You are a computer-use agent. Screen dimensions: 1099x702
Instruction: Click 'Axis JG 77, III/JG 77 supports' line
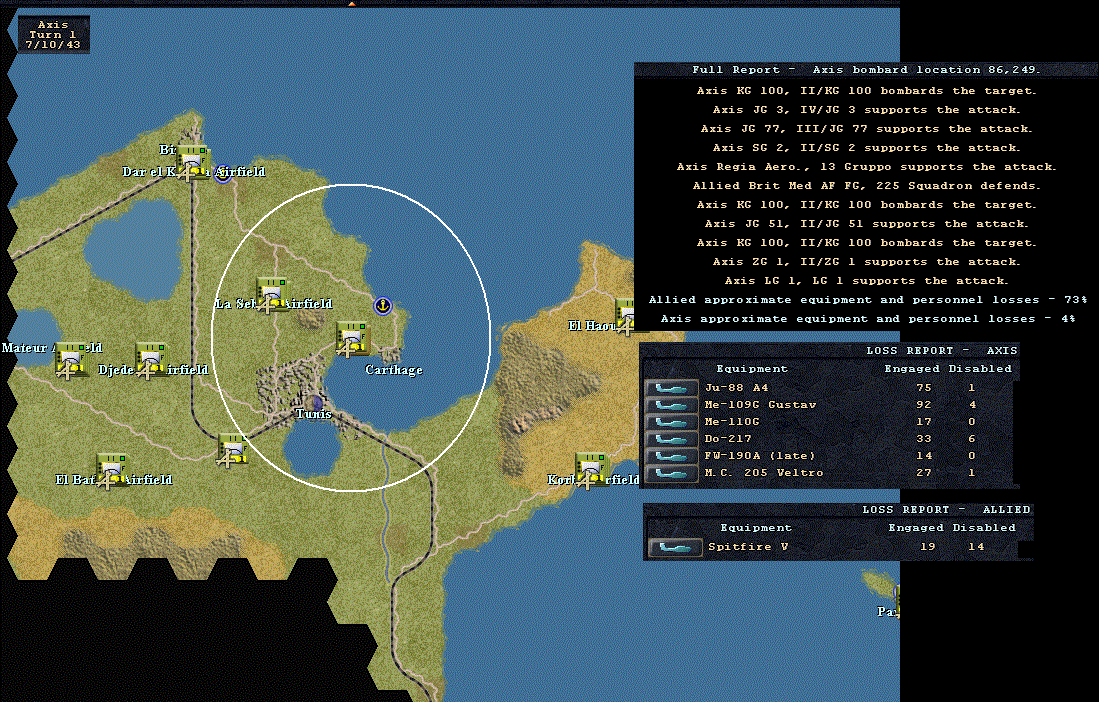click(x=866, y=129)
